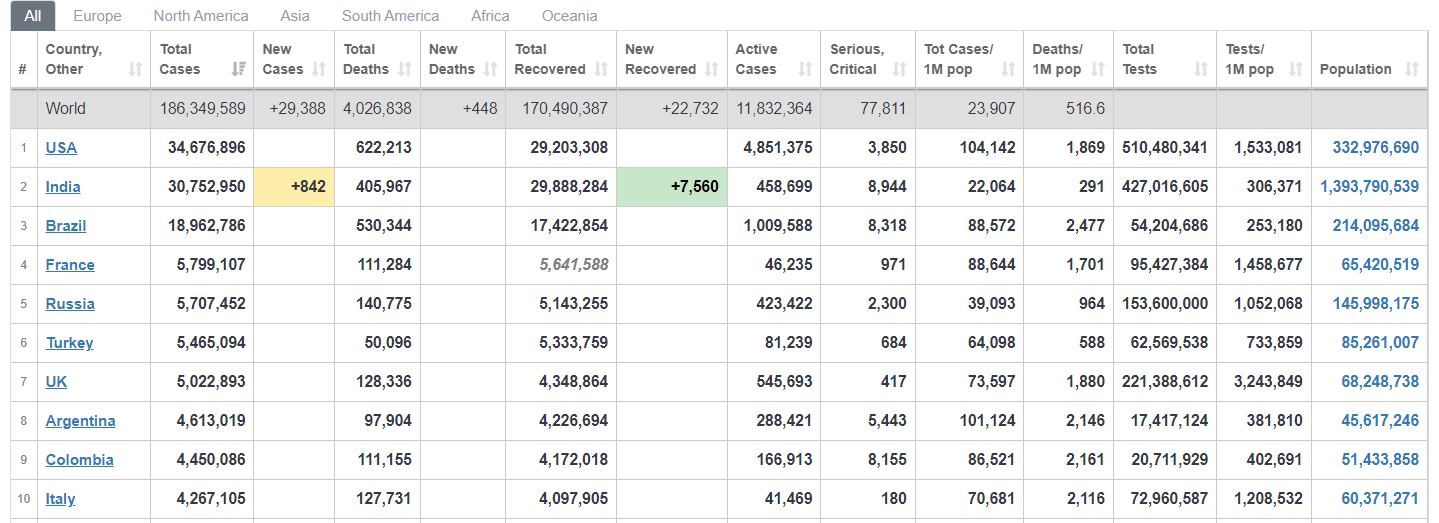This screenshot has height=523, width=1439.
Task: Click sort arrows beside New Cases header
Action: click(319, 69)
